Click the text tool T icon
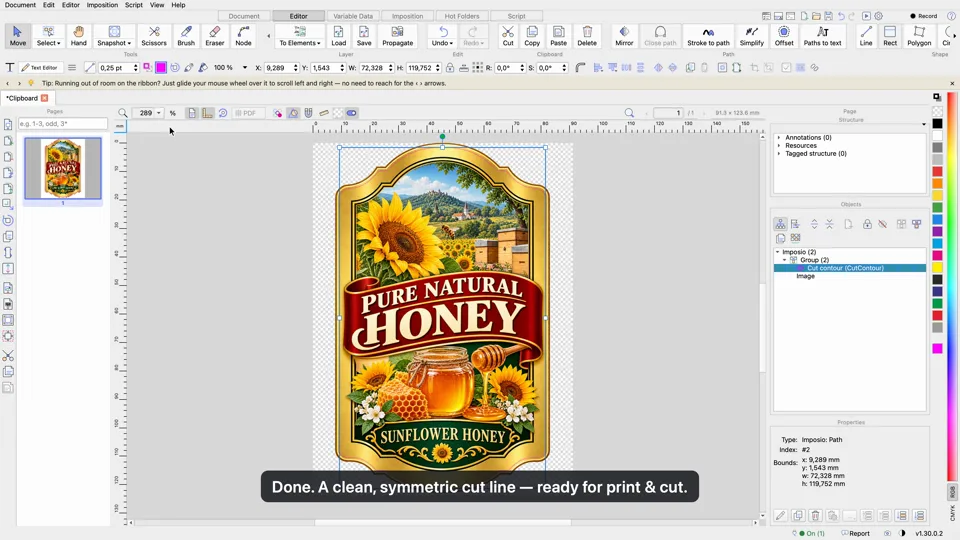 [10, 67]
